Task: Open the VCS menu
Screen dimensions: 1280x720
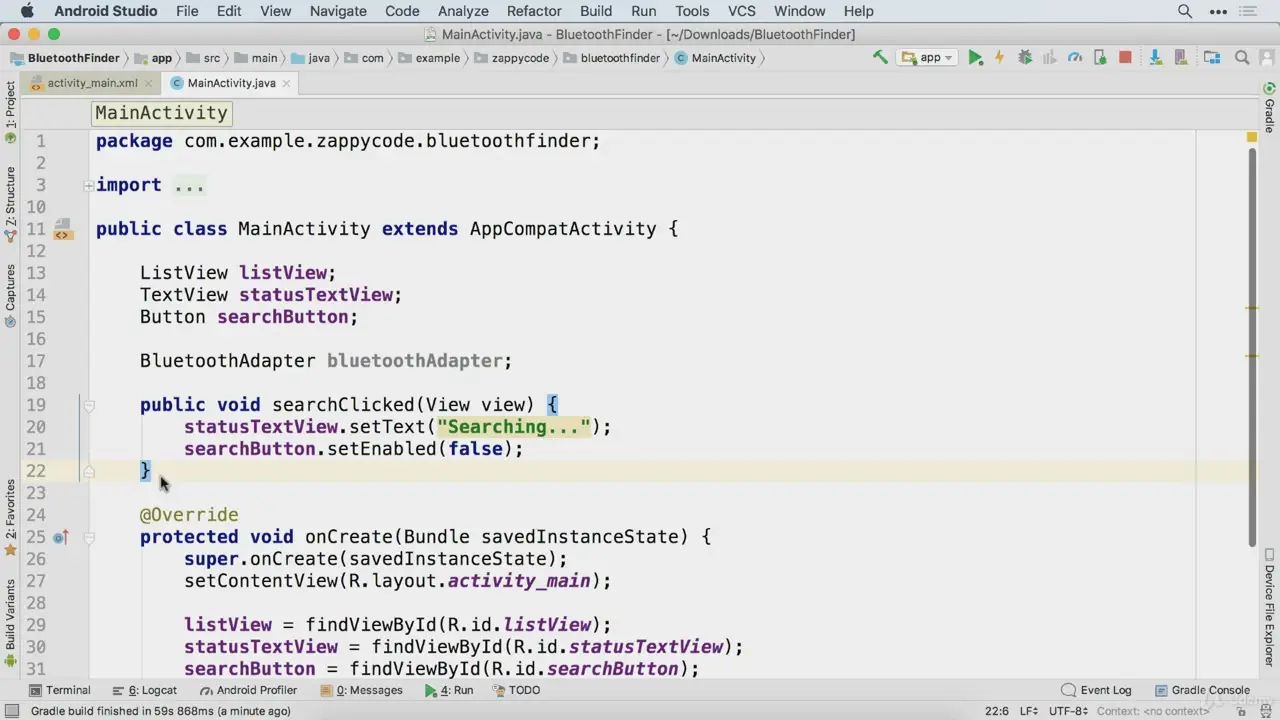Action: pyautogui.click(x=741, y=11)
